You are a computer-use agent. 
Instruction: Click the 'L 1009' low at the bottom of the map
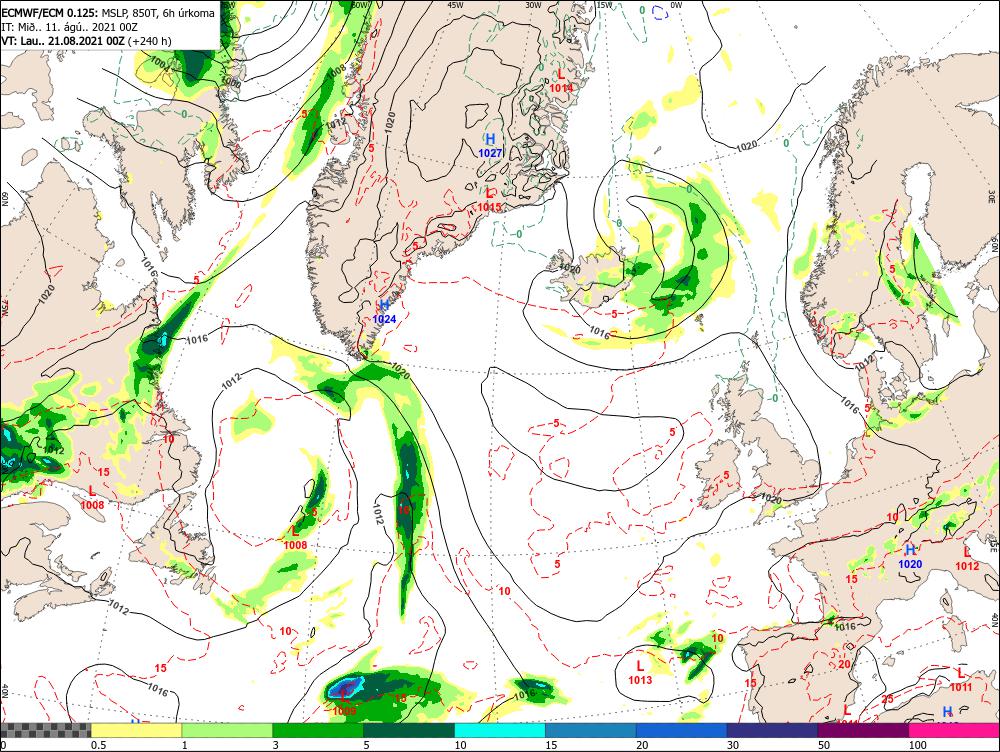[344, 704]
